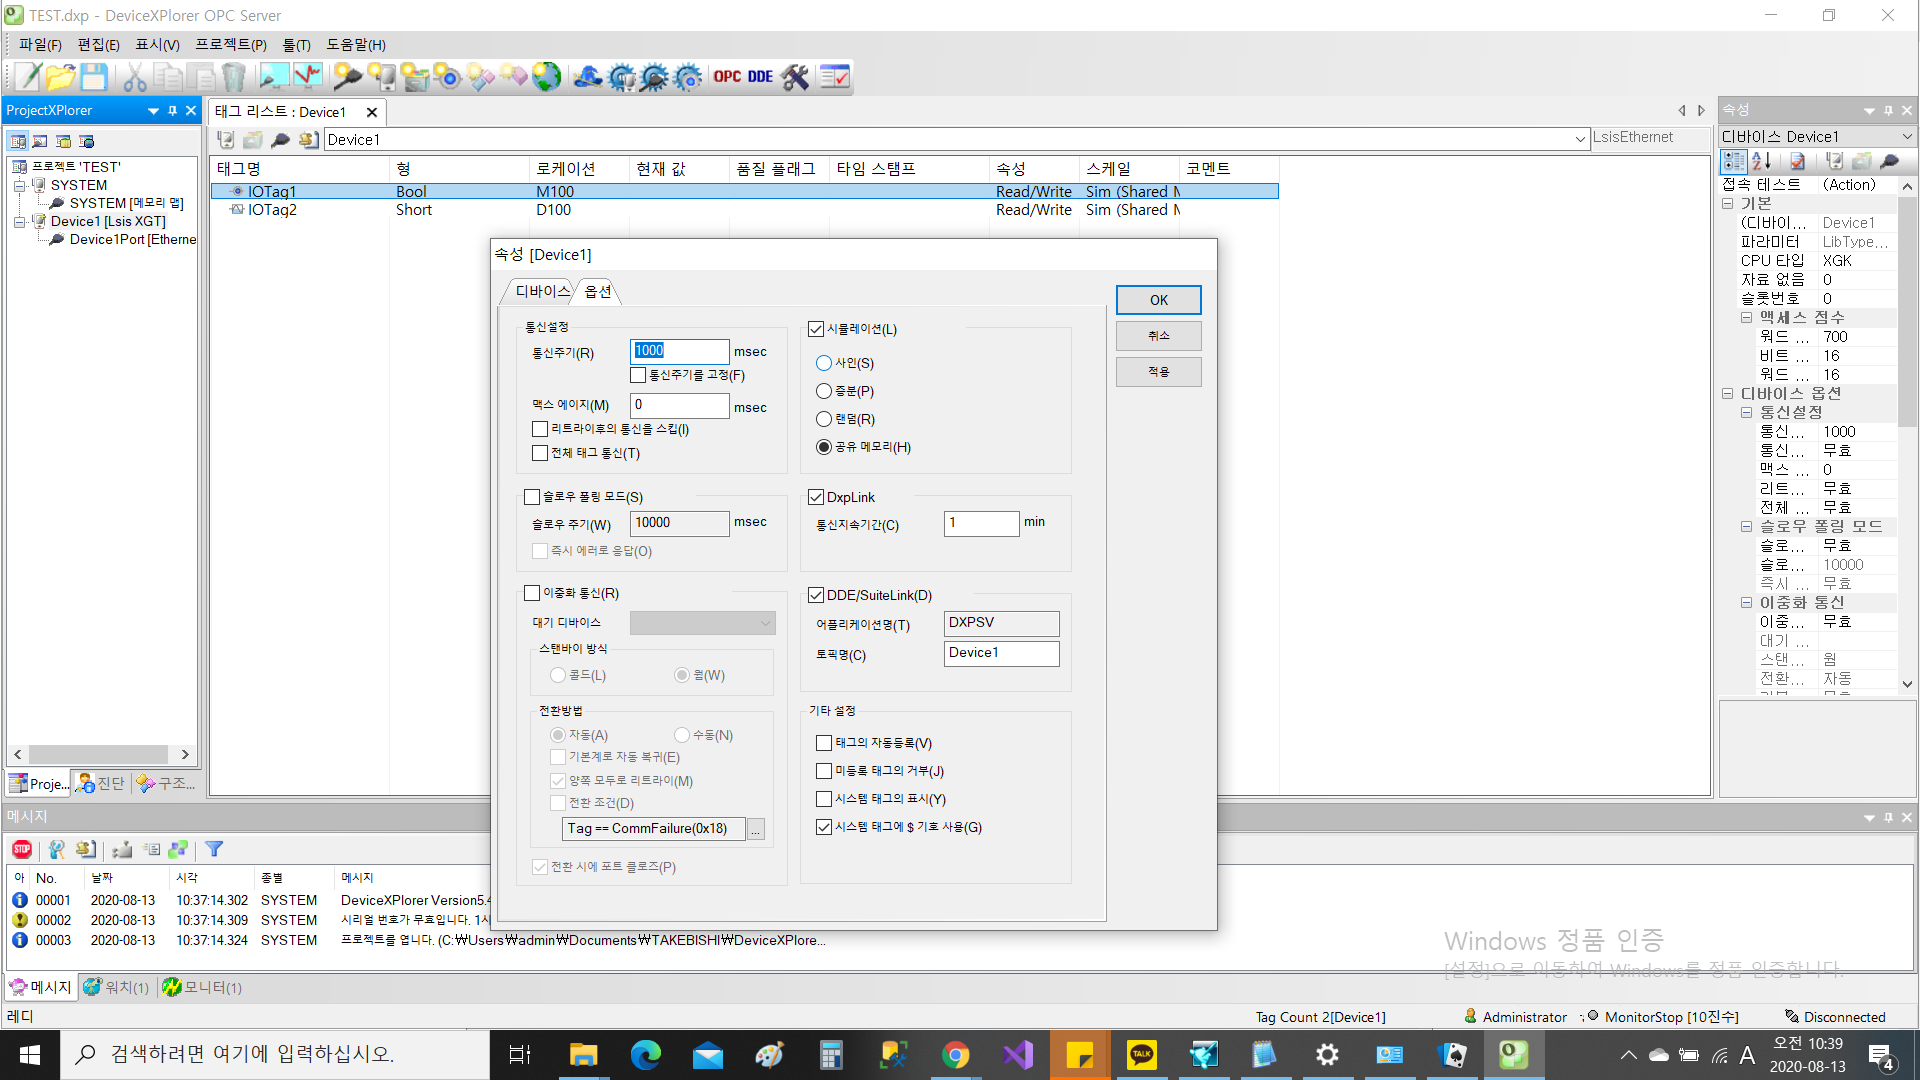This screenshot has width=1920, height=1080.
Task: Click the Cut scissors icon
Action: pos(135,77)
